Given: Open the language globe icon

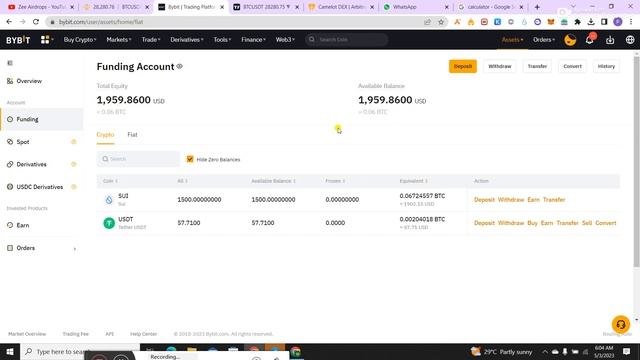Looking at the screenshot, I should point(630,40).
